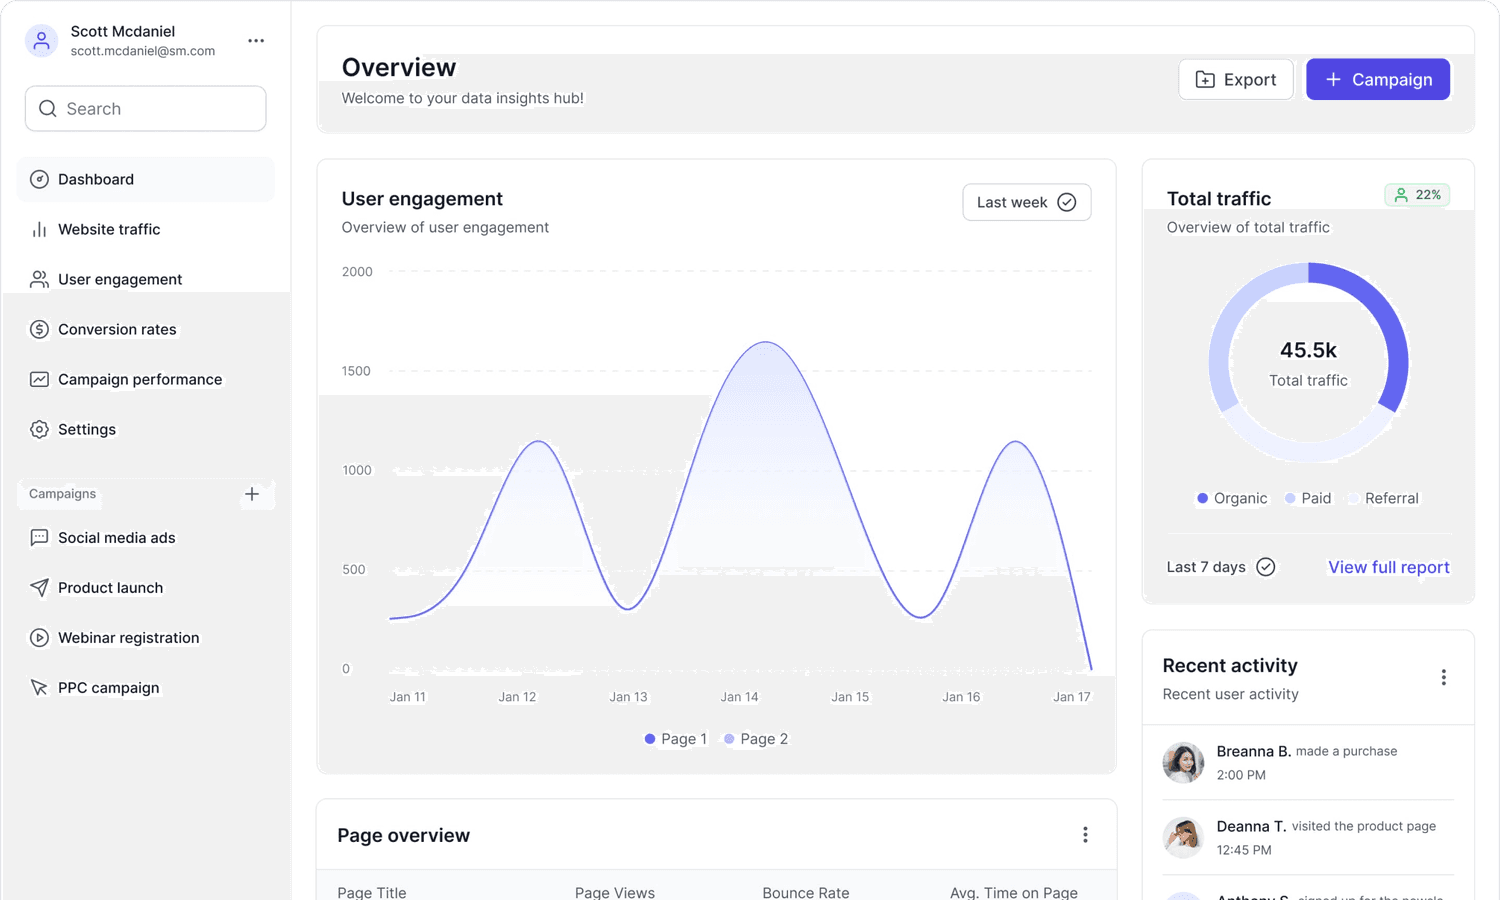Open the Last week period dropdown
Screen dimensions: 1500x900
coord(1026,202)
